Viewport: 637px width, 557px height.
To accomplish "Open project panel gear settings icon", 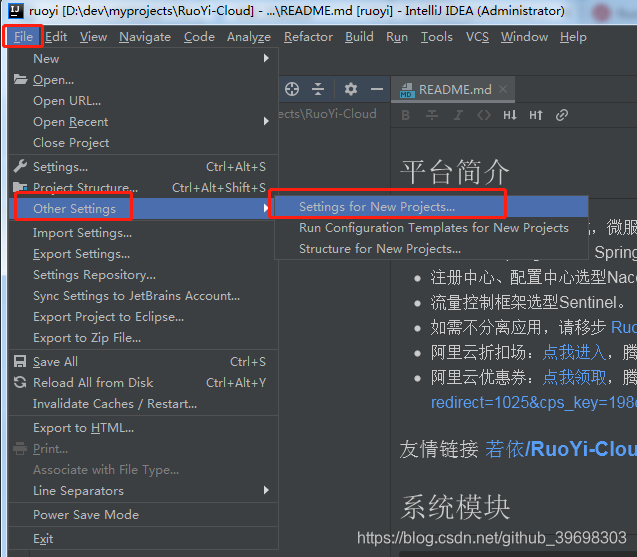I will tap(351, 89).
